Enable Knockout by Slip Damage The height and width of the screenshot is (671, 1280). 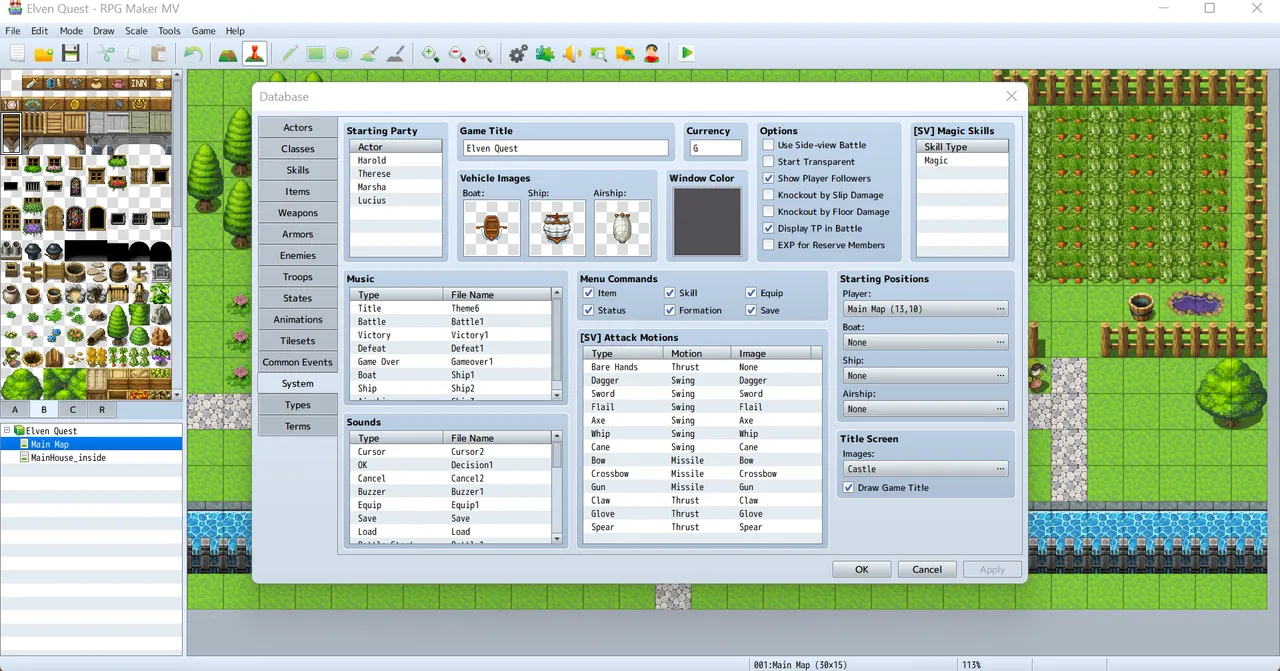pos(768,195)
